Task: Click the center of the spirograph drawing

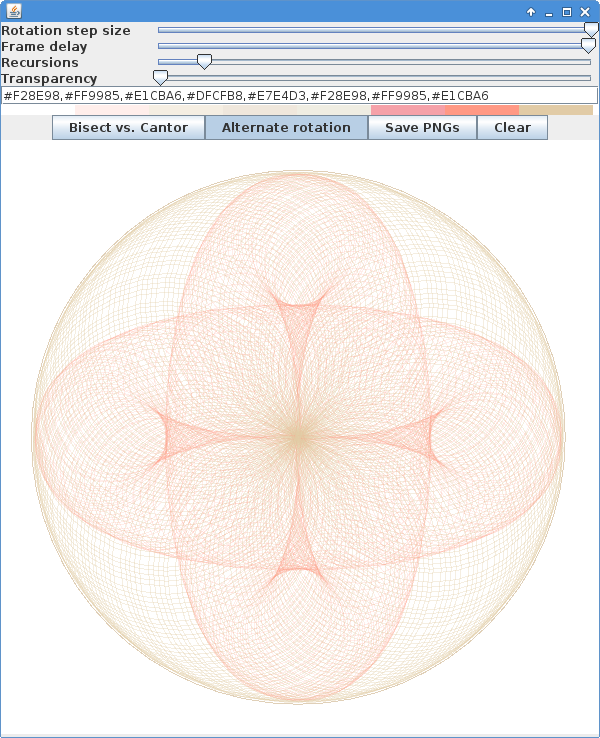Action: click(298, 437)
